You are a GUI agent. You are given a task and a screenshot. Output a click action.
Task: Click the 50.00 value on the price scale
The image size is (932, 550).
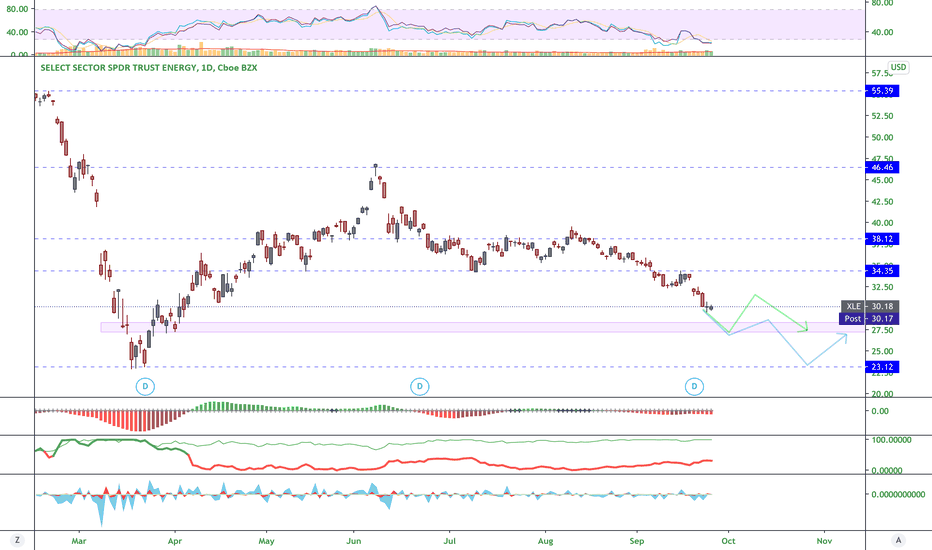882,137
